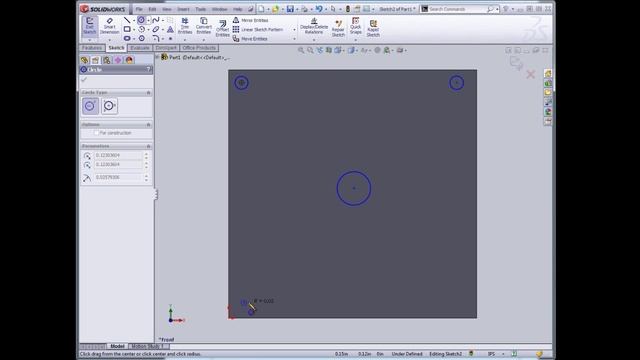Click the Open document icon

click(x=276, y=9)
